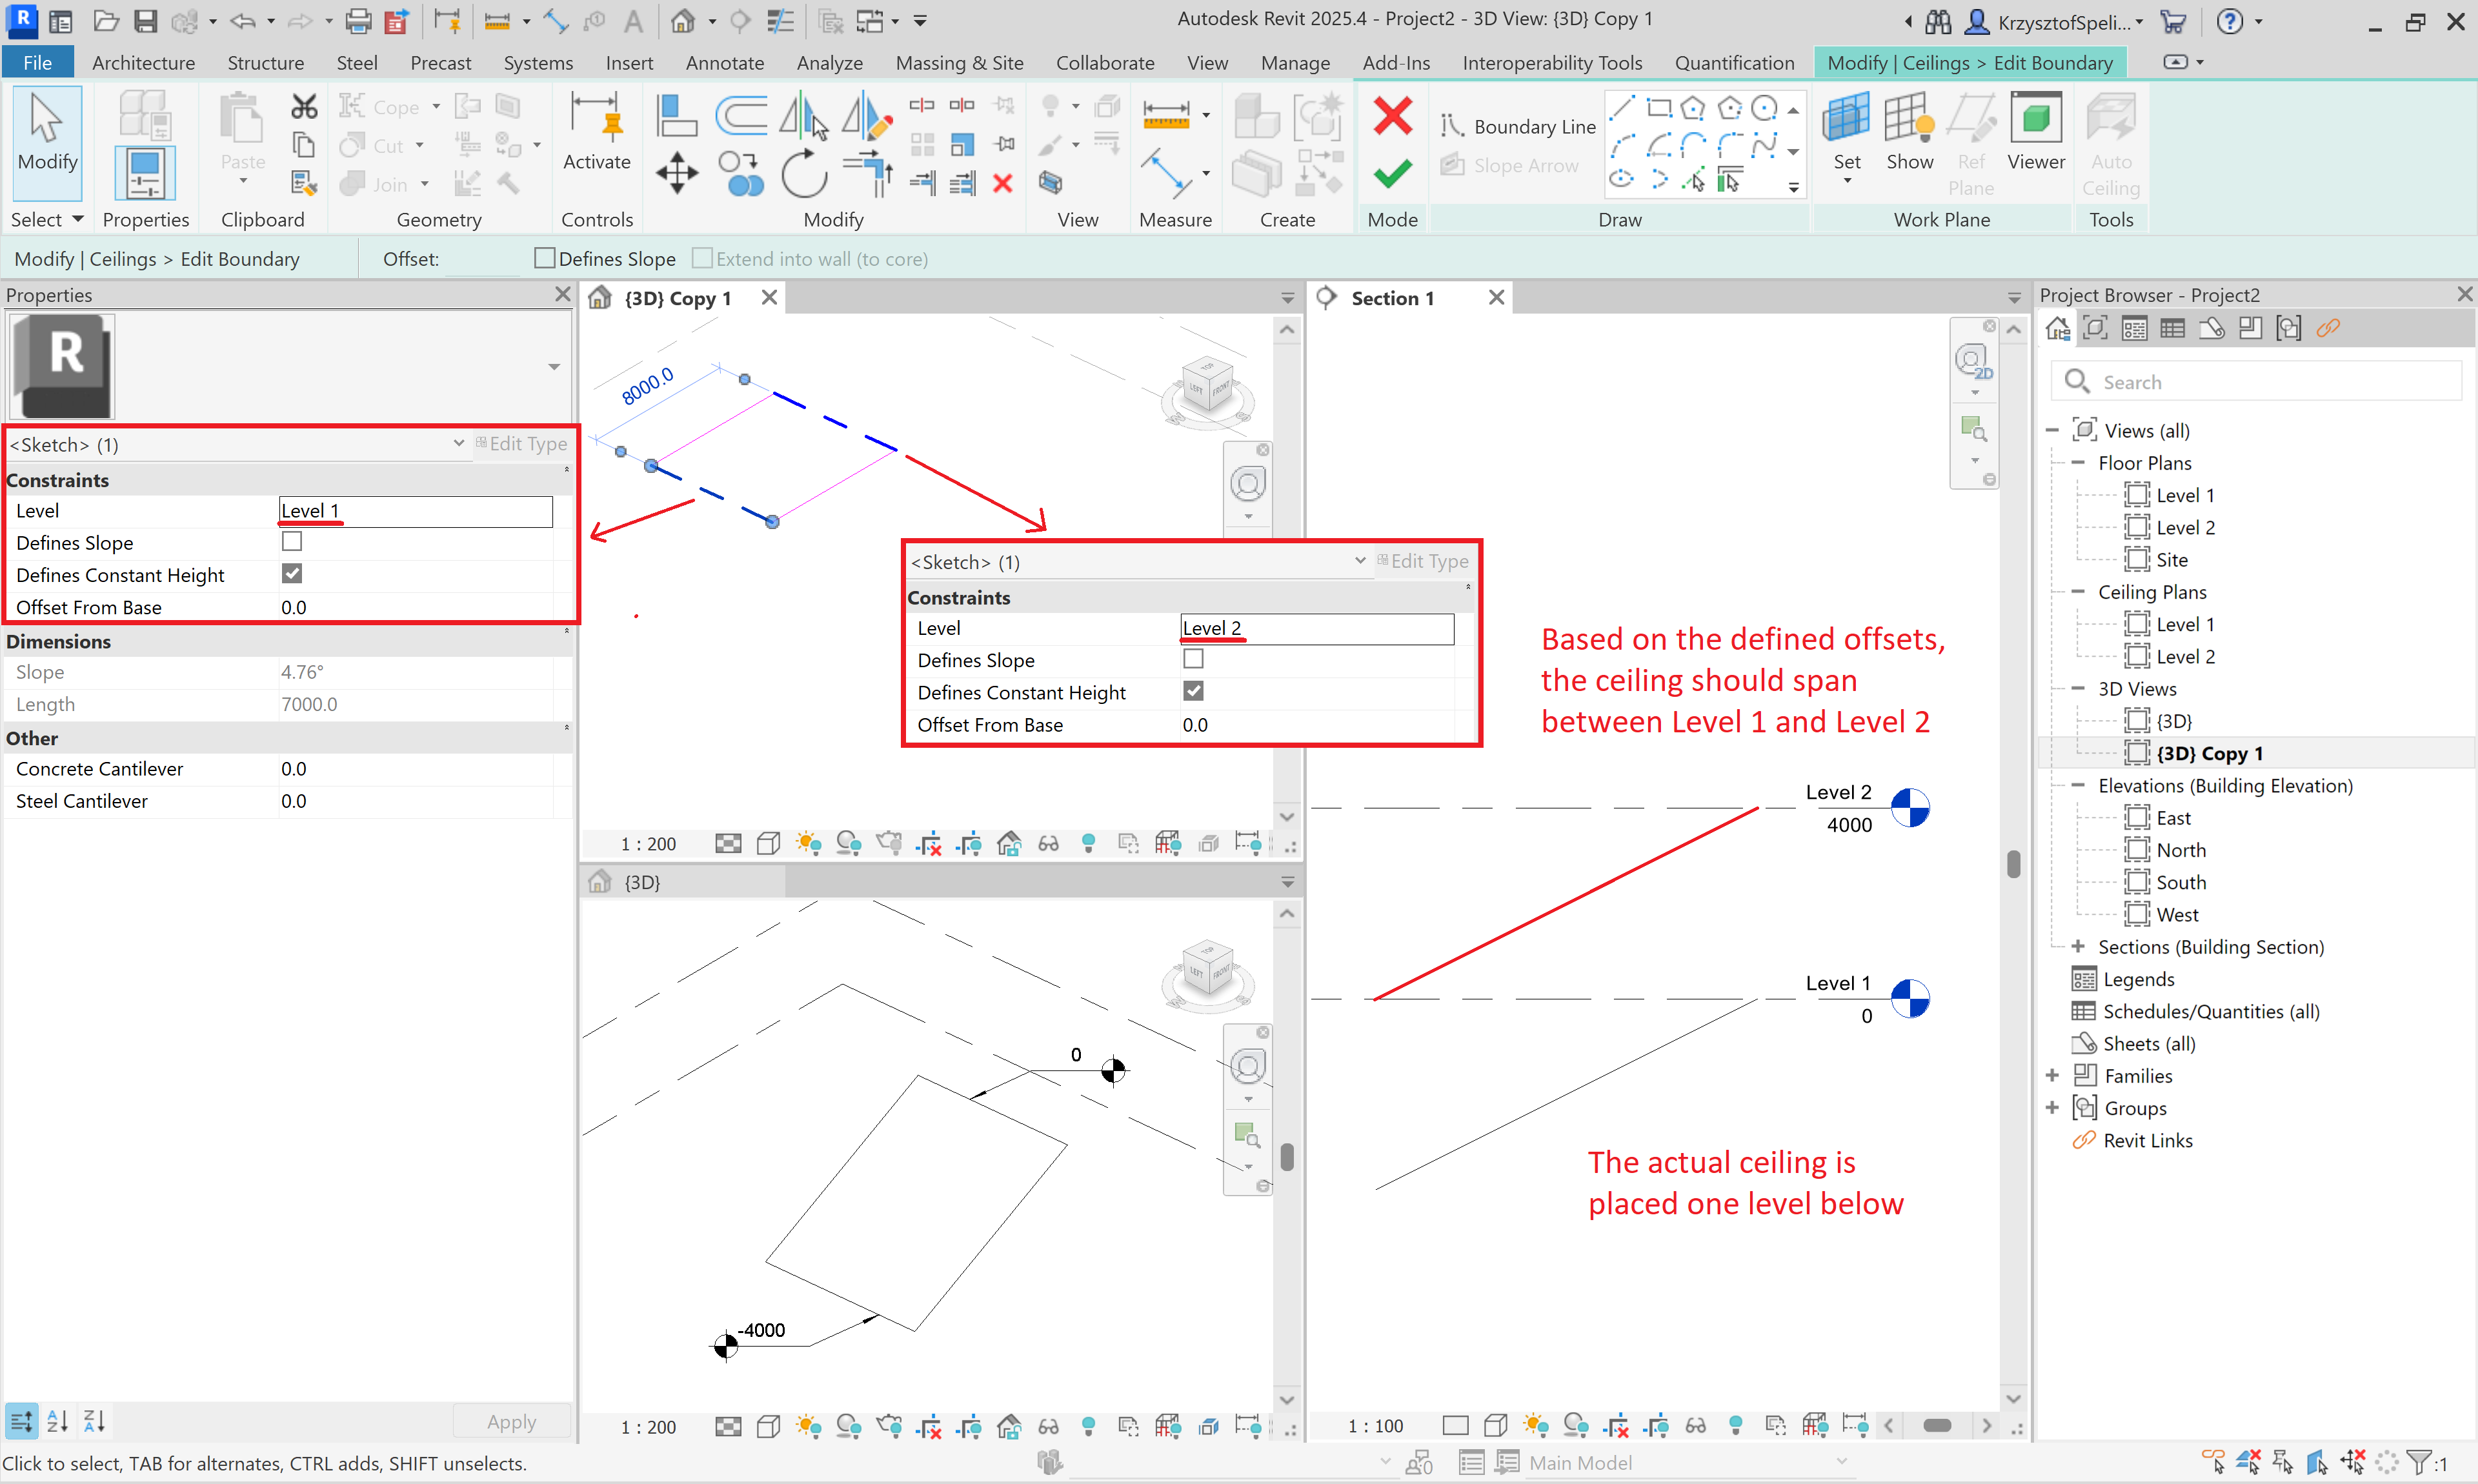Choose the Rectangle draw tool
This screenshot has width=2478, height=1484.
click(1658, 107)
